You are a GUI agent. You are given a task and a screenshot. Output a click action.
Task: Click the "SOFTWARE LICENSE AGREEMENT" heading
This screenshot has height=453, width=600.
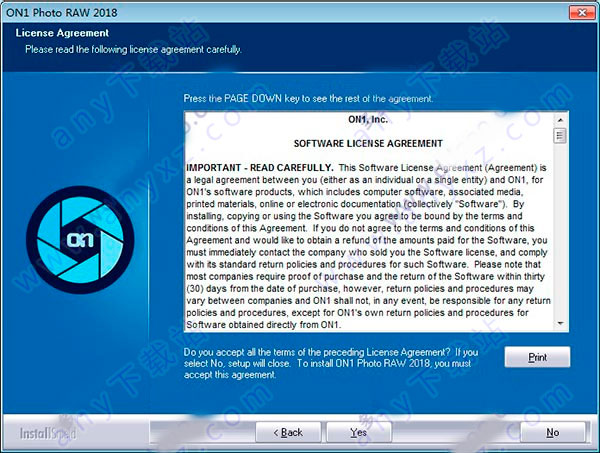tap(368, 143)
